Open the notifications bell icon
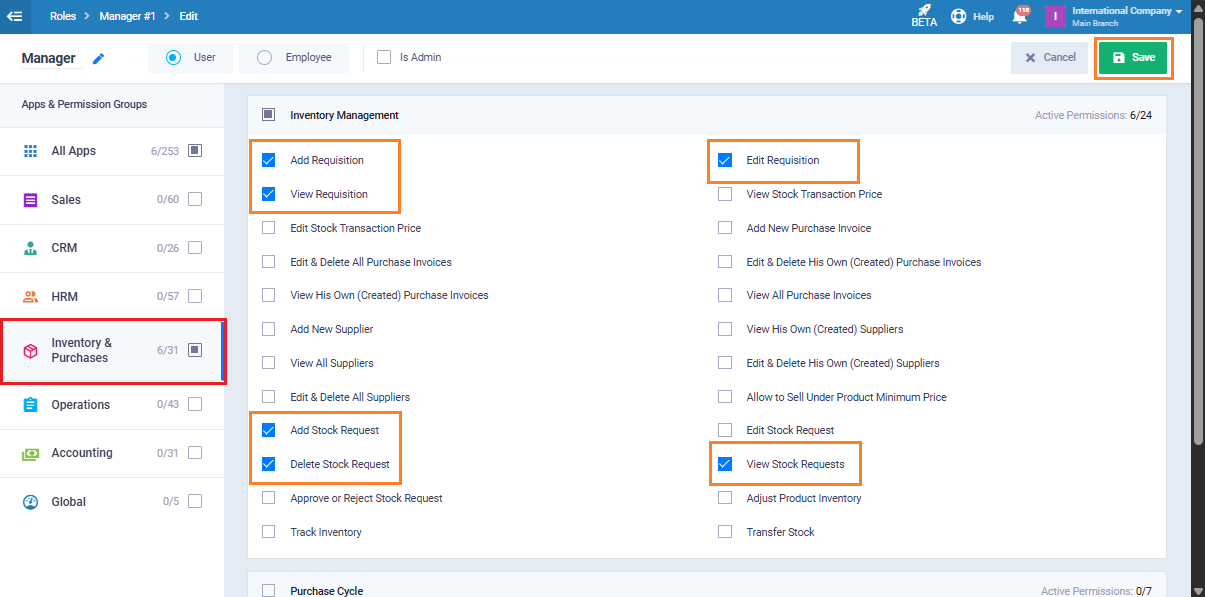This screenshot has width=1205, height=597. 1021,16
